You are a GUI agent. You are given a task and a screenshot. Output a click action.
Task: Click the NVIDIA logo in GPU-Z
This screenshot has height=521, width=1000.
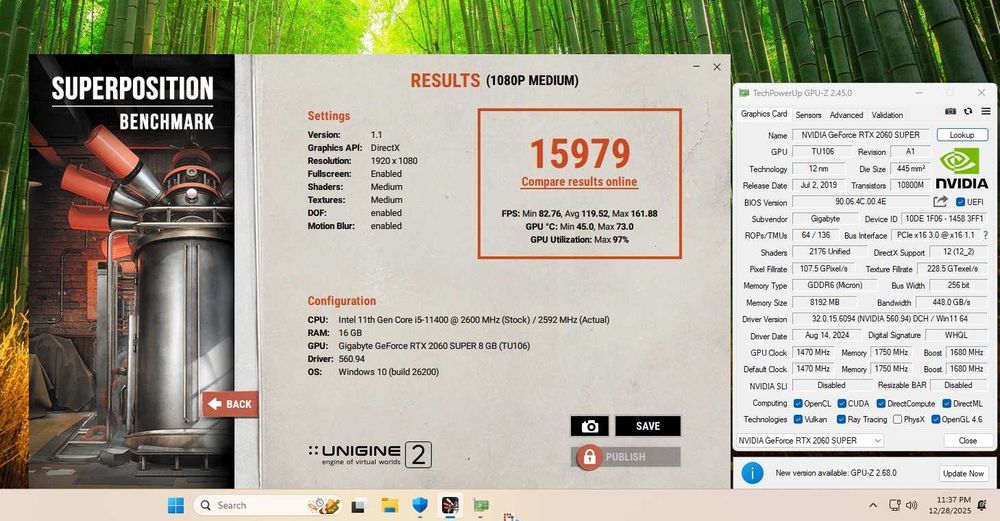tap(962, 168)
